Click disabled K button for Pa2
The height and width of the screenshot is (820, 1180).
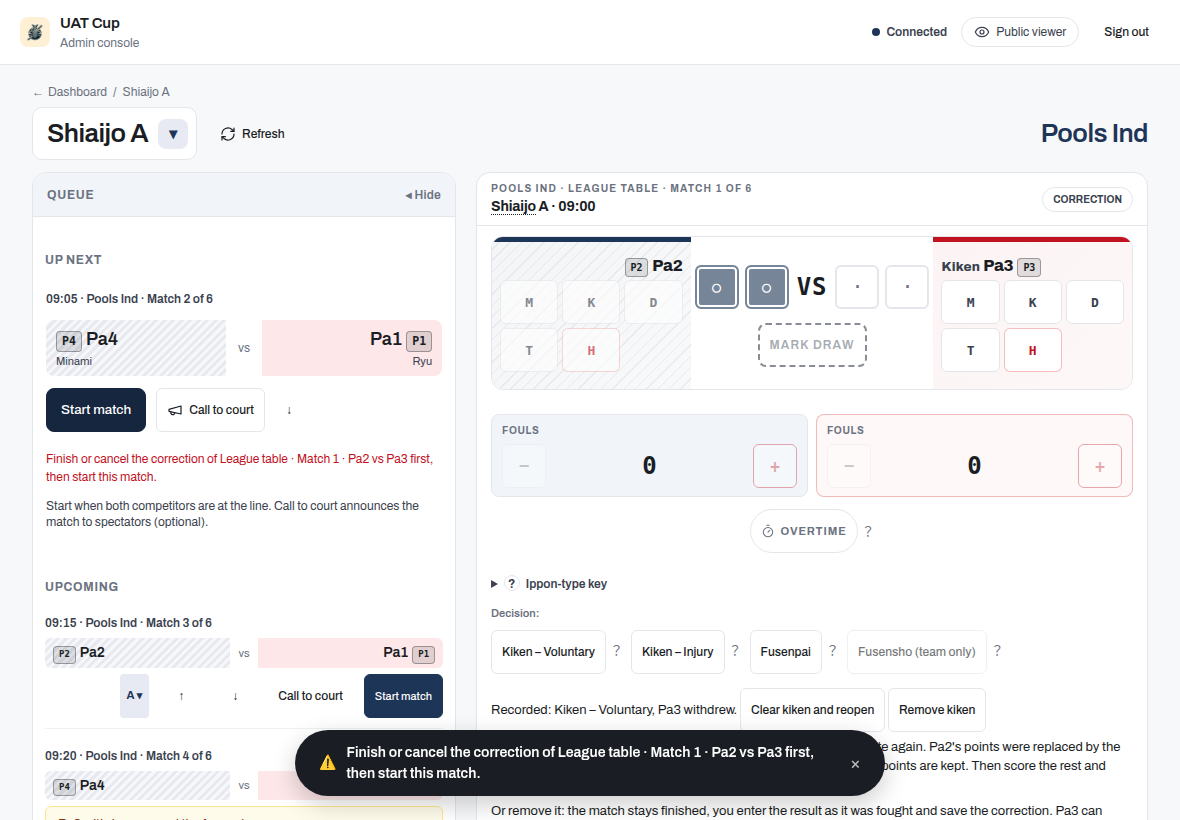tap(591, 302)
